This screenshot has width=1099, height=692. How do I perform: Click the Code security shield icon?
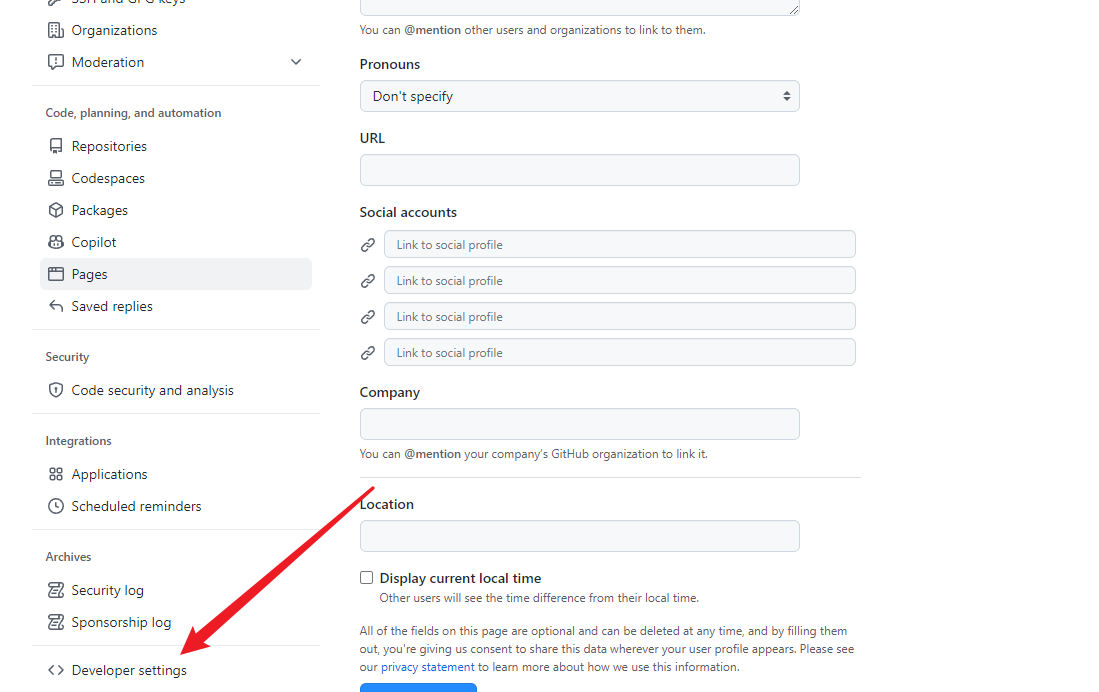[x=56, y=390]
